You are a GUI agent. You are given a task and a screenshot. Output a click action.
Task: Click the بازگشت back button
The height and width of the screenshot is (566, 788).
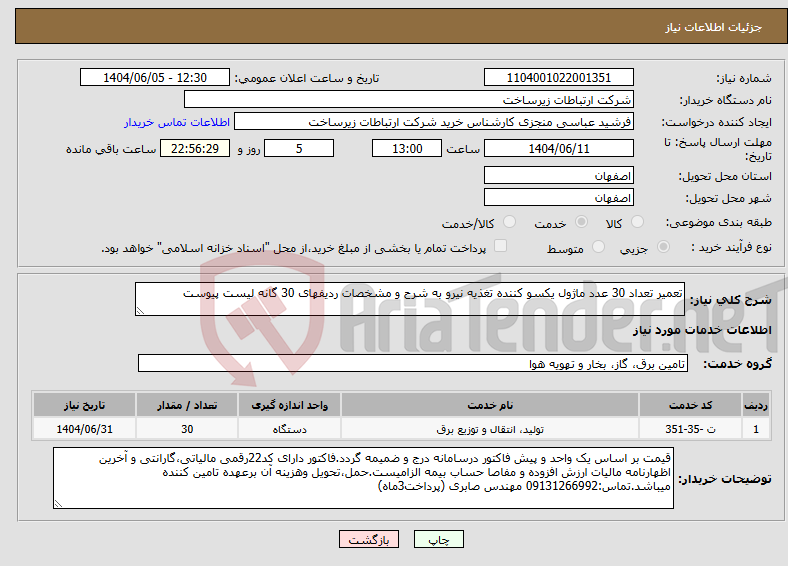coord(369,539)
